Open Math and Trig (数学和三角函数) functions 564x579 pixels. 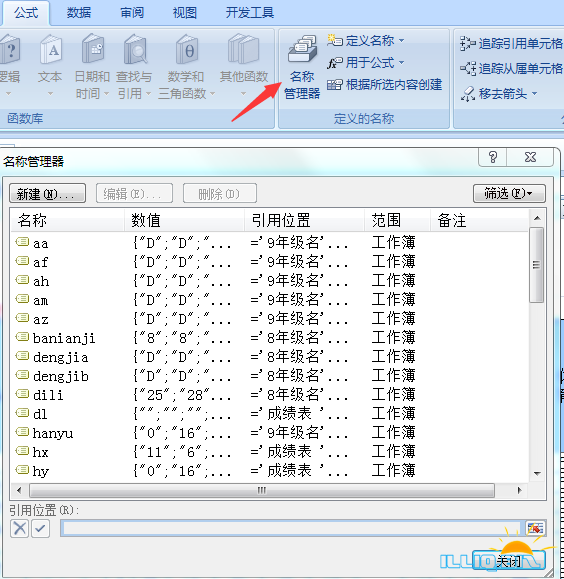[186, 66]
